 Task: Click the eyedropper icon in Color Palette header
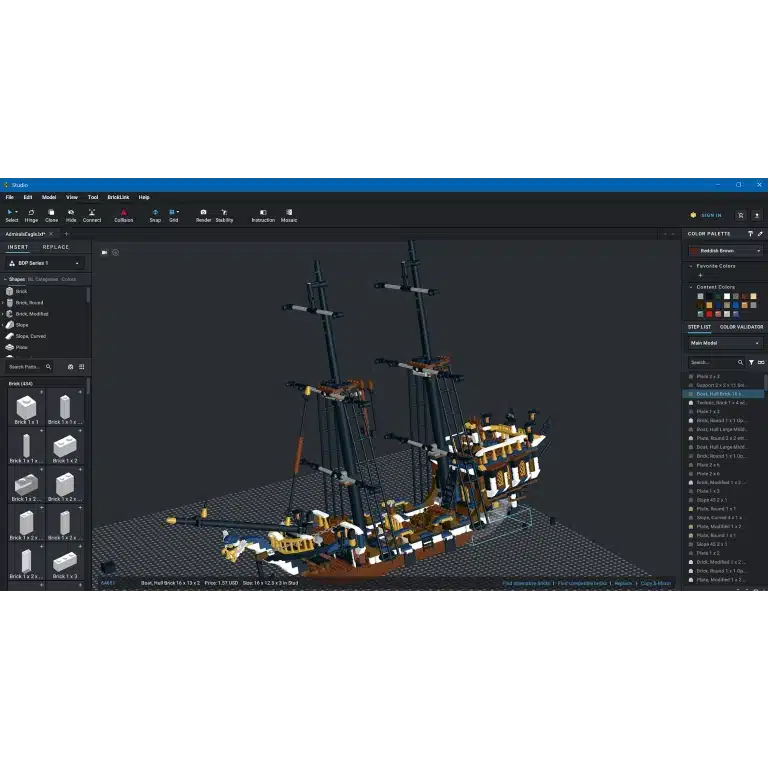pos(760,234)
